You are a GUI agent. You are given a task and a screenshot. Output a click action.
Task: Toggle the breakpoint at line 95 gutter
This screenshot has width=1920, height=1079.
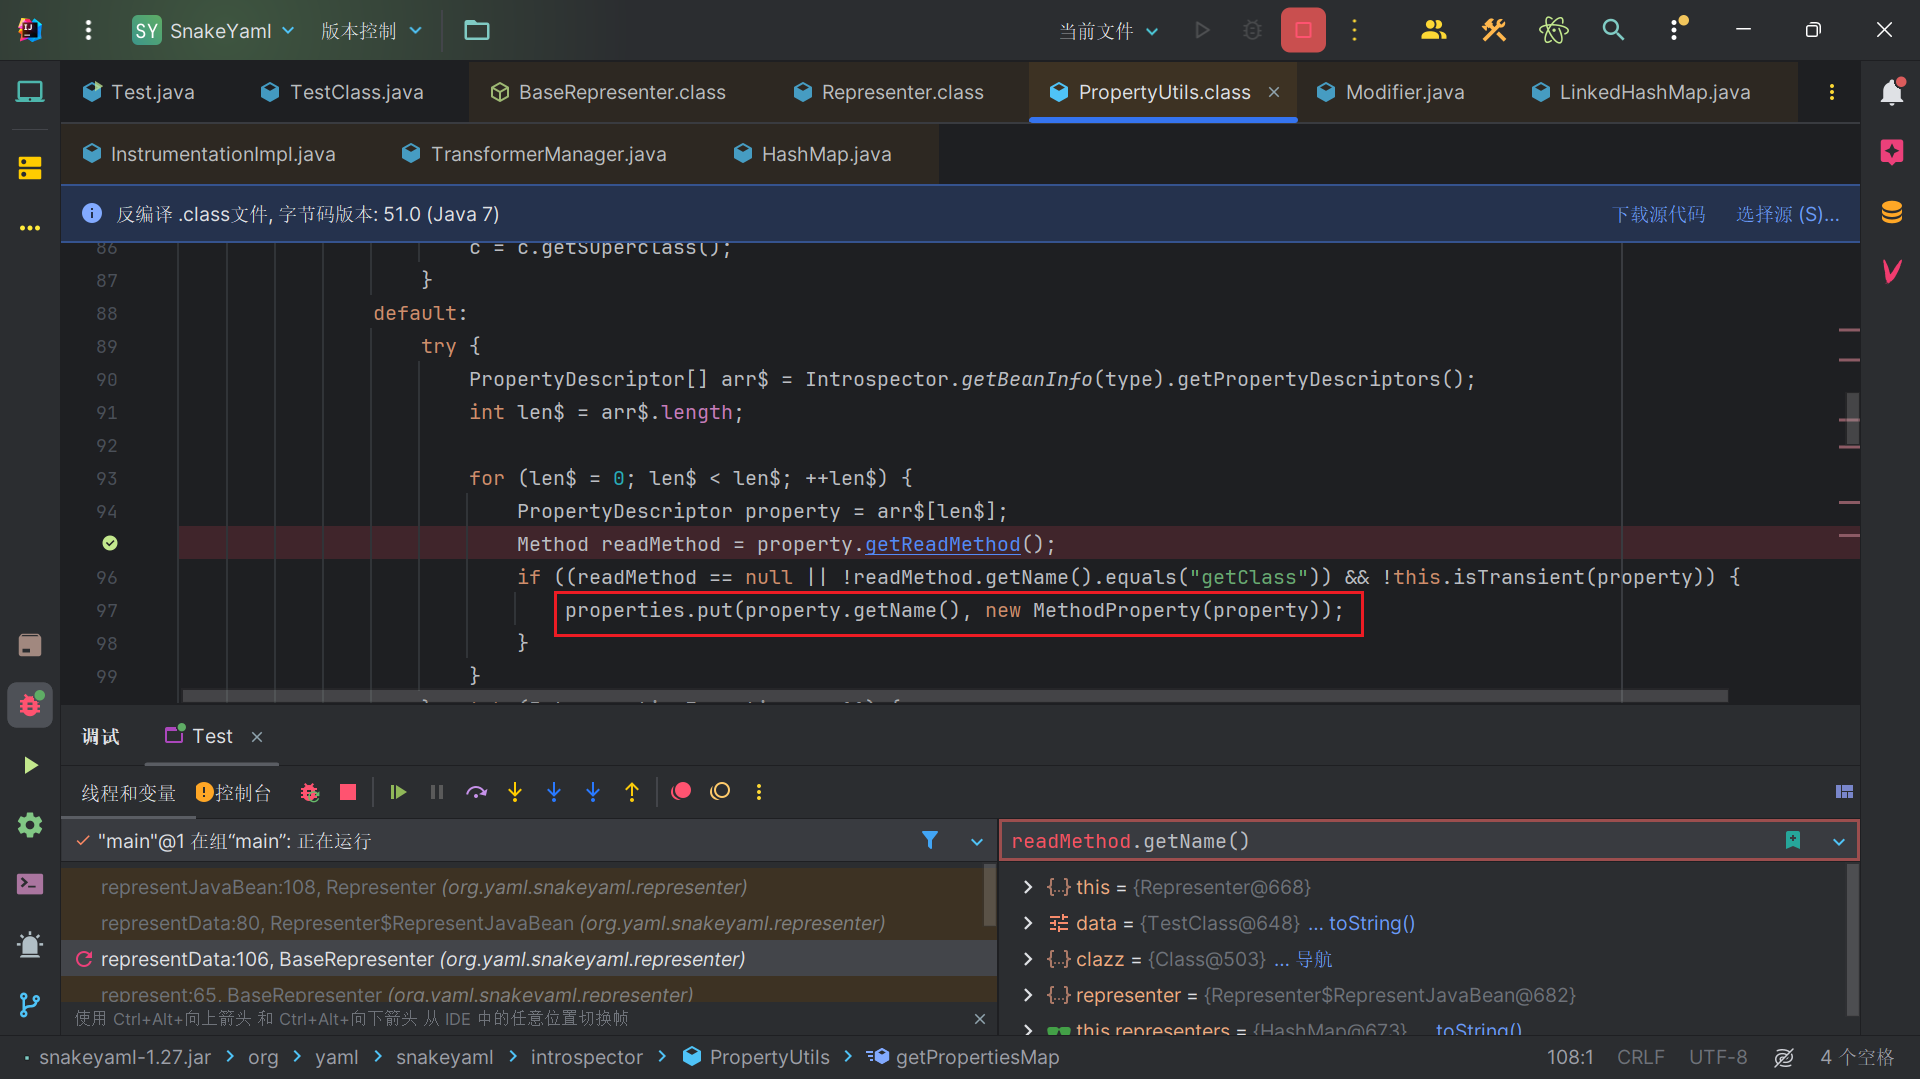pos(110,543)
